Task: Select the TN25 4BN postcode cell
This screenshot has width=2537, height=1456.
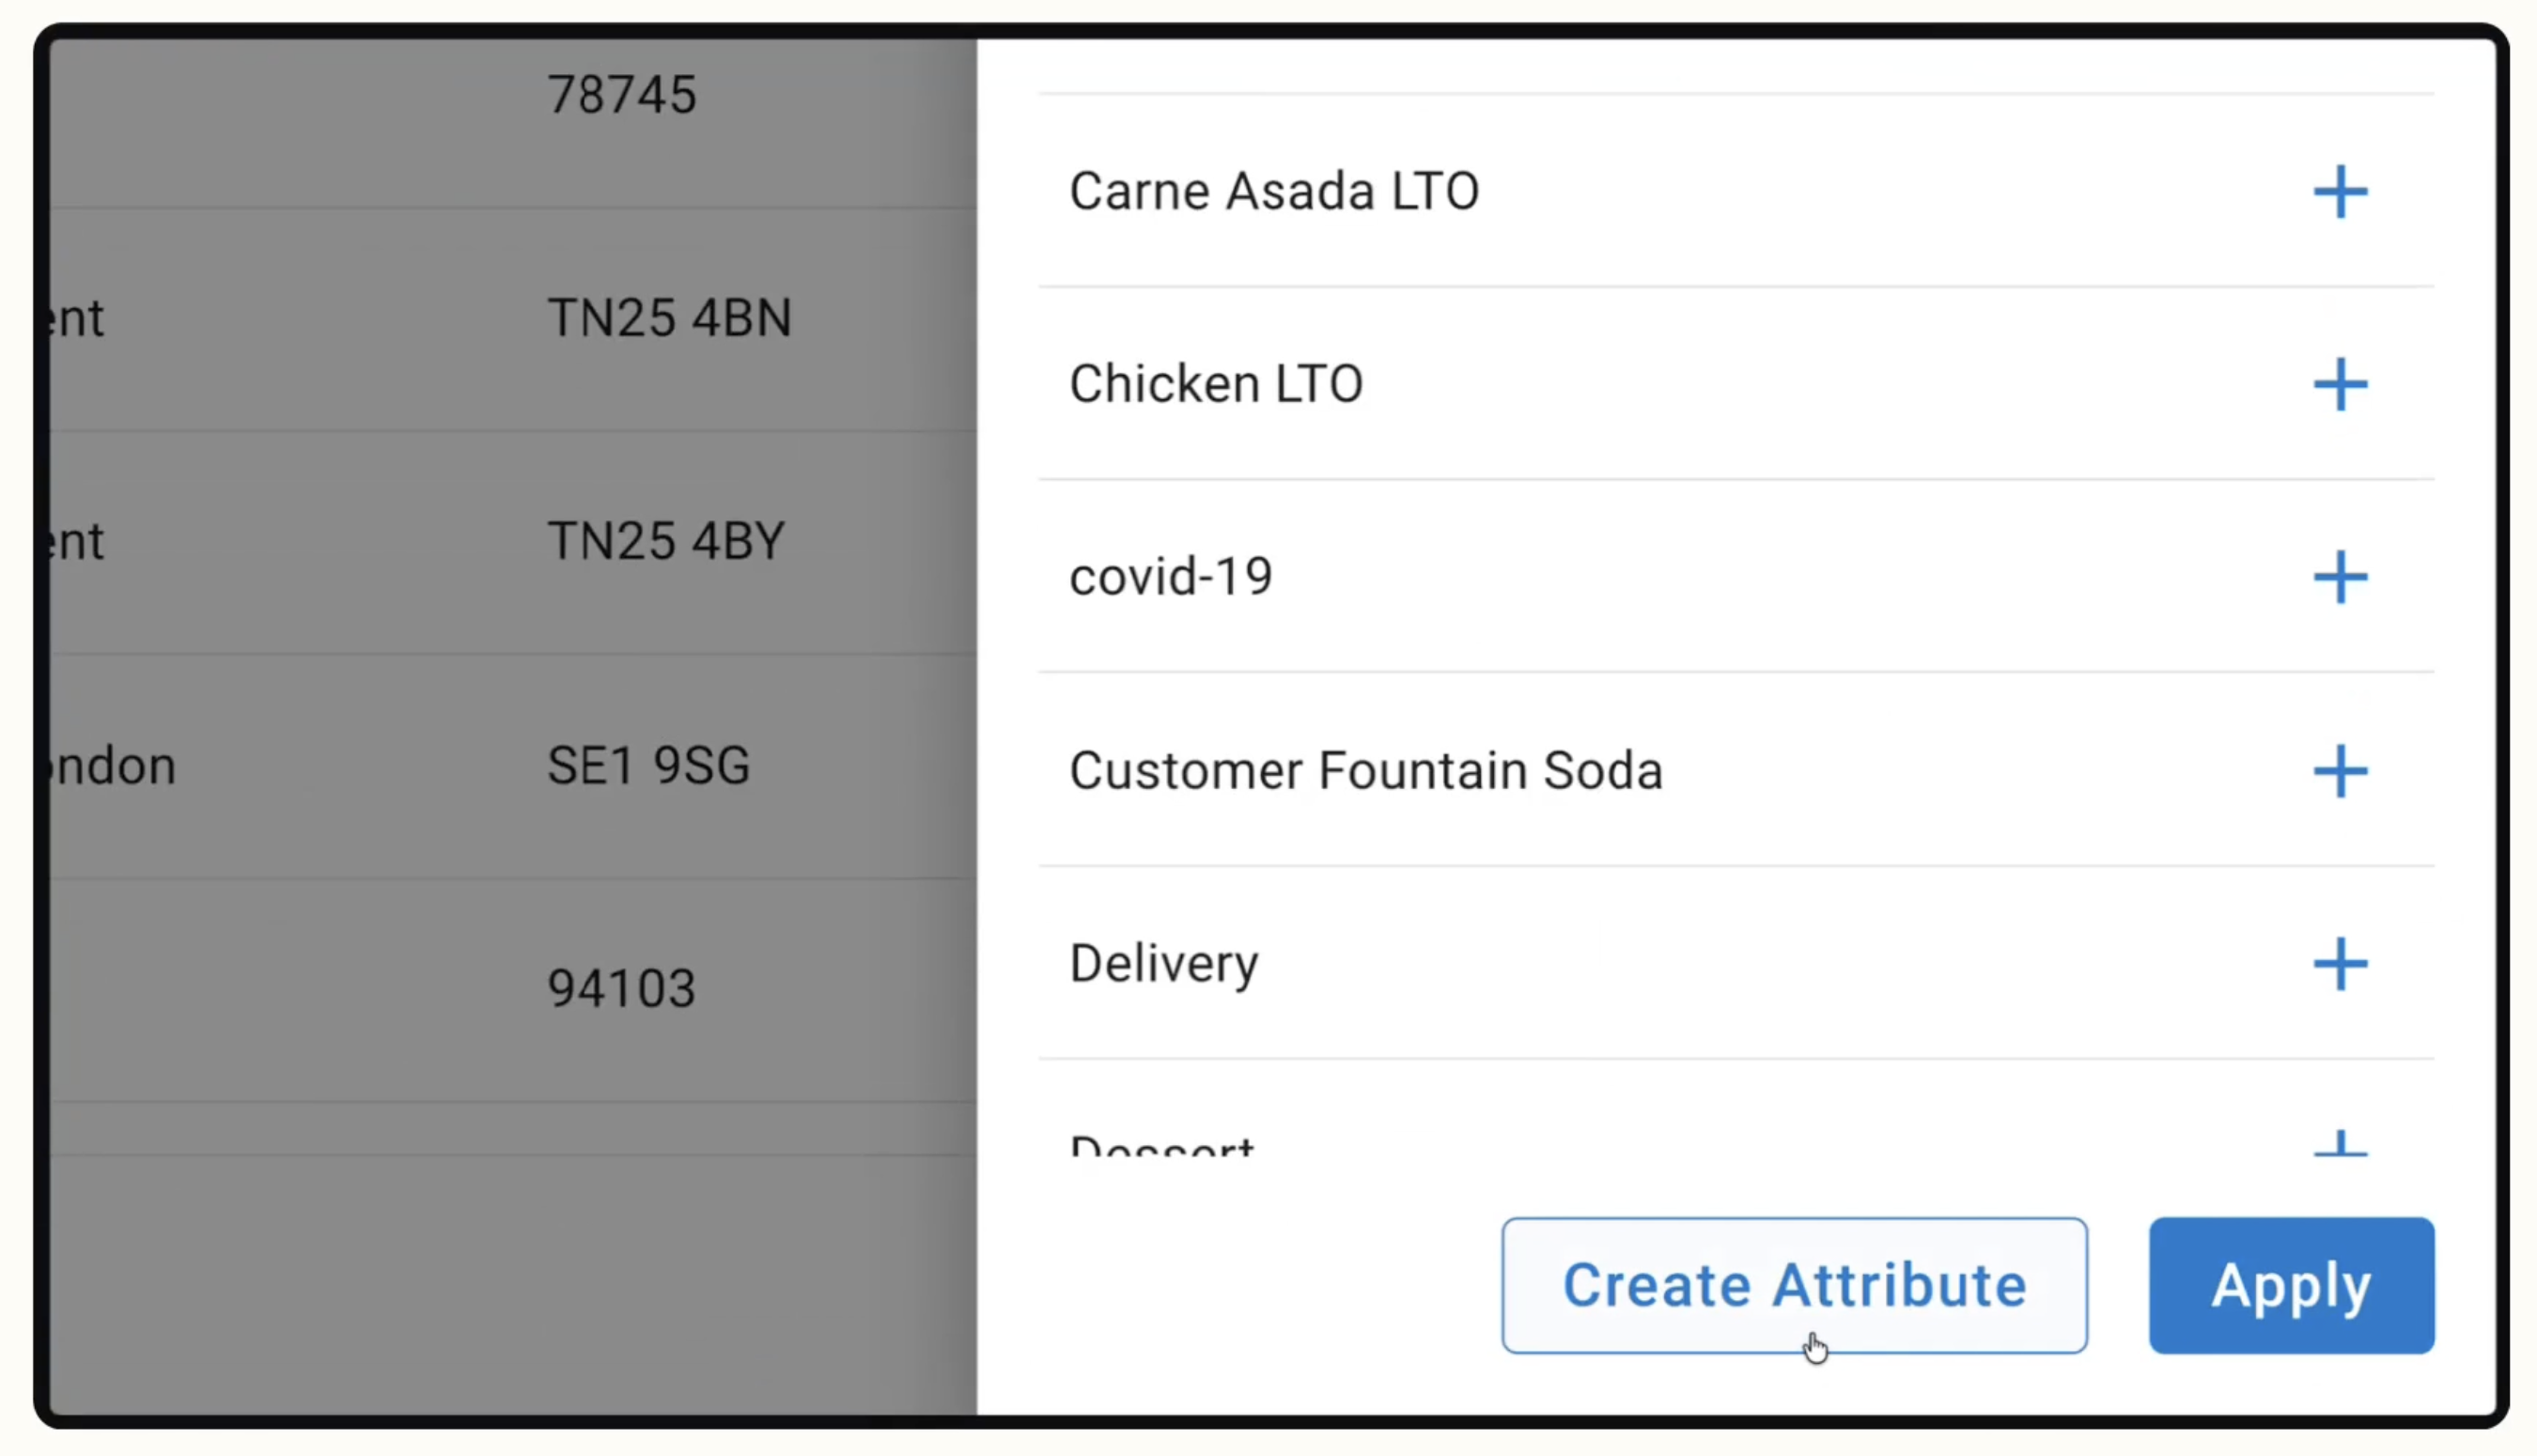Action: pos(669,318)
